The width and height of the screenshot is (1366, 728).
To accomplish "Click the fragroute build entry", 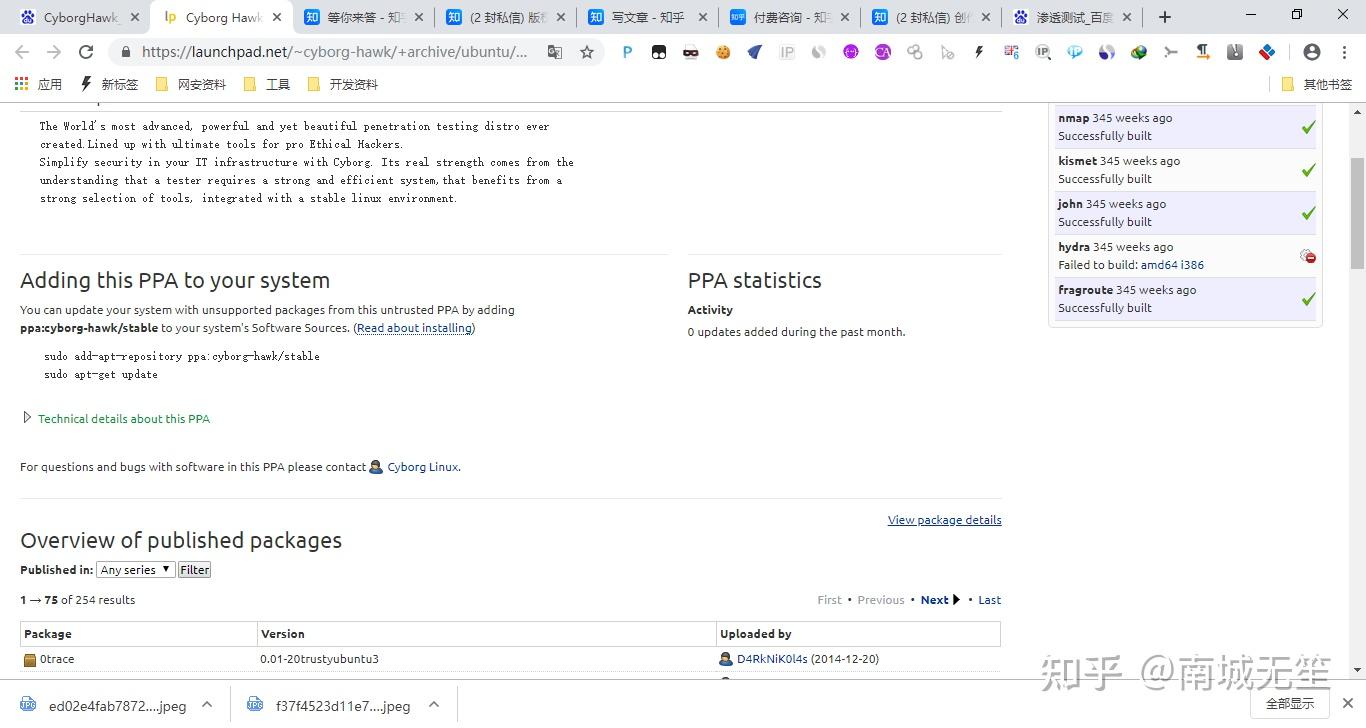I will (1185, 299).
